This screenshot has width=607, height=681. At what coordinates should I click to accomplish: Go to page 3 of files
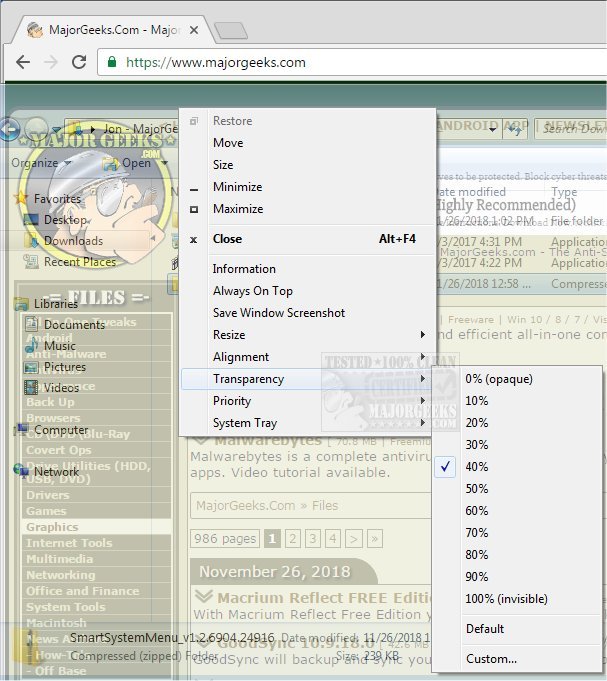(313, 539)
